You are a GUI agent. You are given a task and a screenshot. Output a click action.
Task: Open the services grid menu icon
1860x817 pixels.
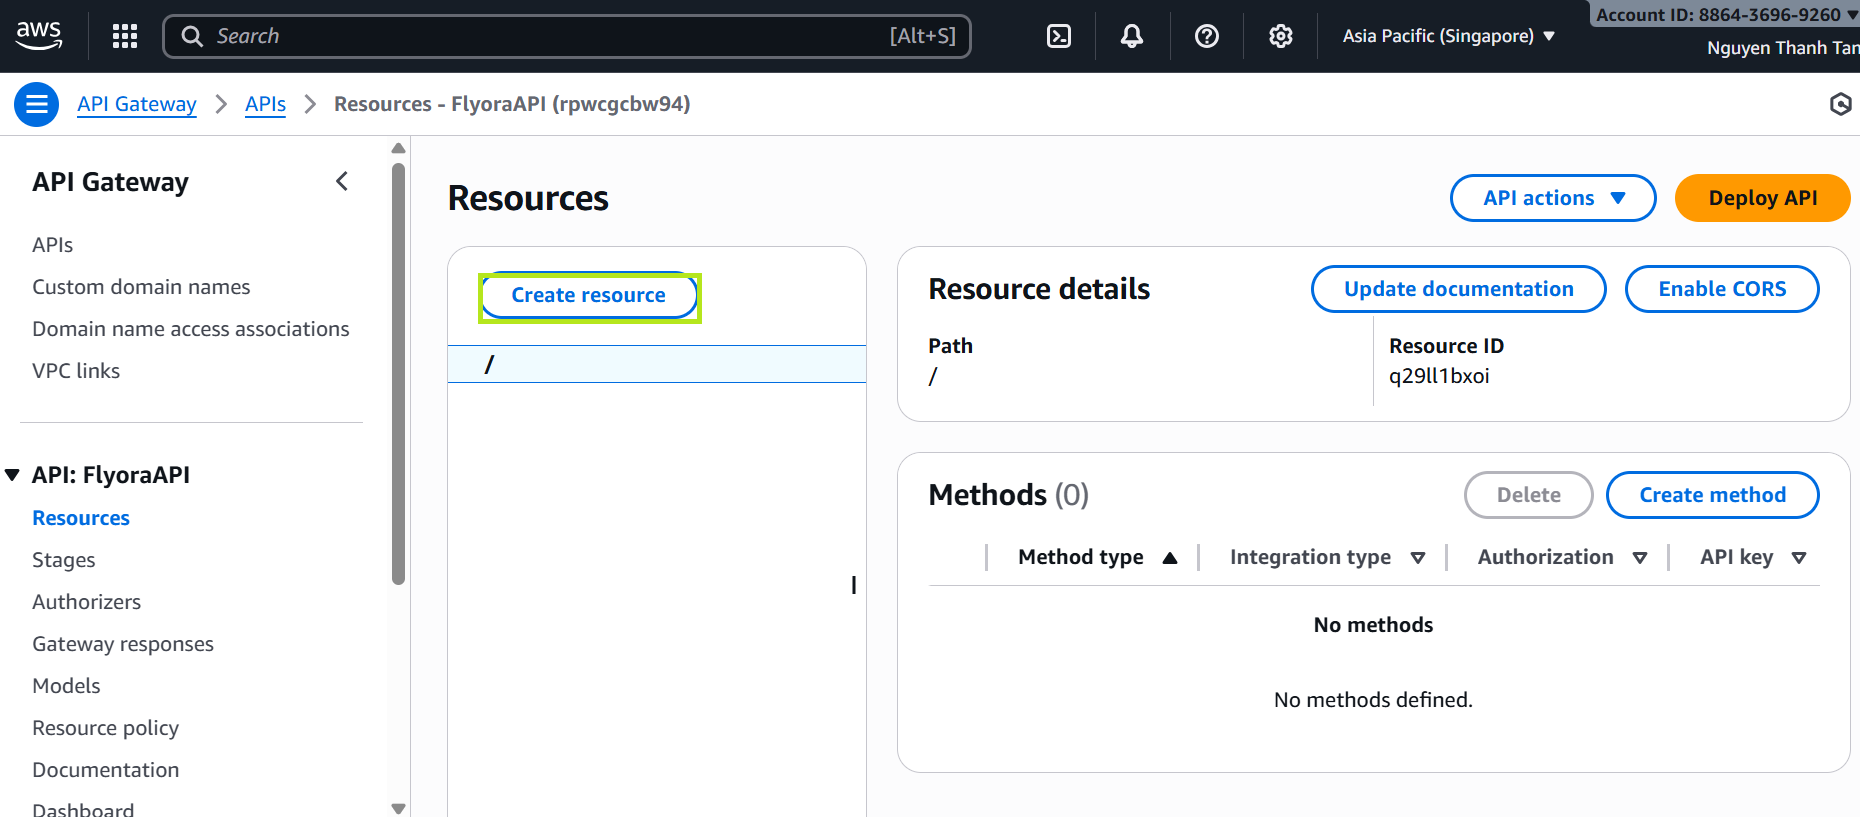point(125,36)
